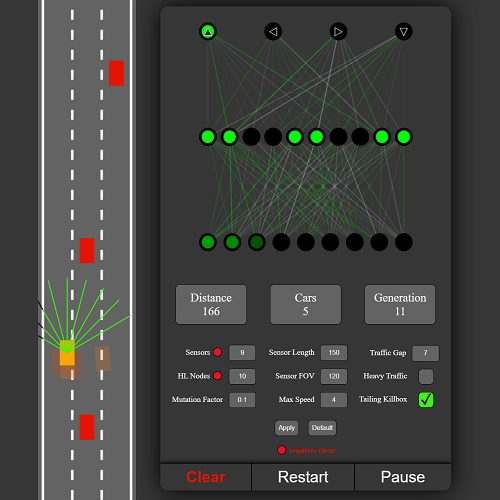Click the right-arrow output node
Image resolution: width=500 pixels, height=500 pixels.
point(338,32)
